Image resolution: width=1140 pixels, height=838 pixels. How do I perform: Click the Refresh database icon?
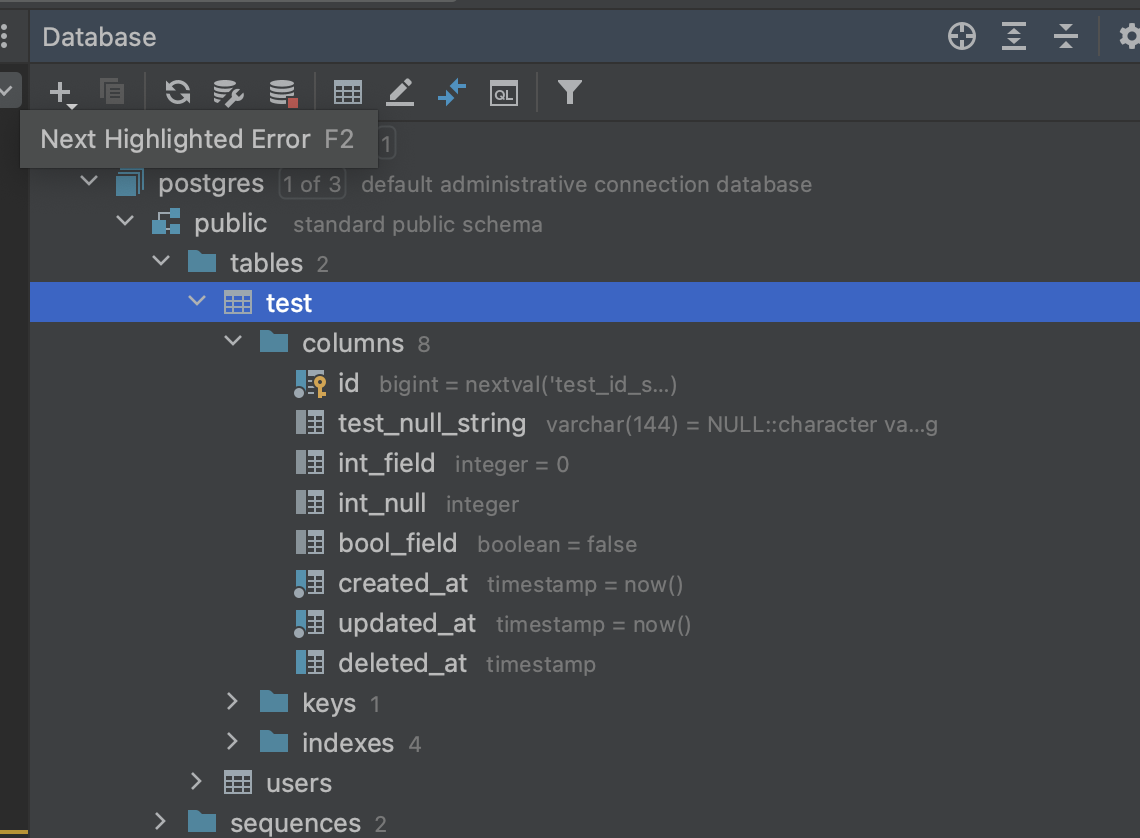pos(178,93)
